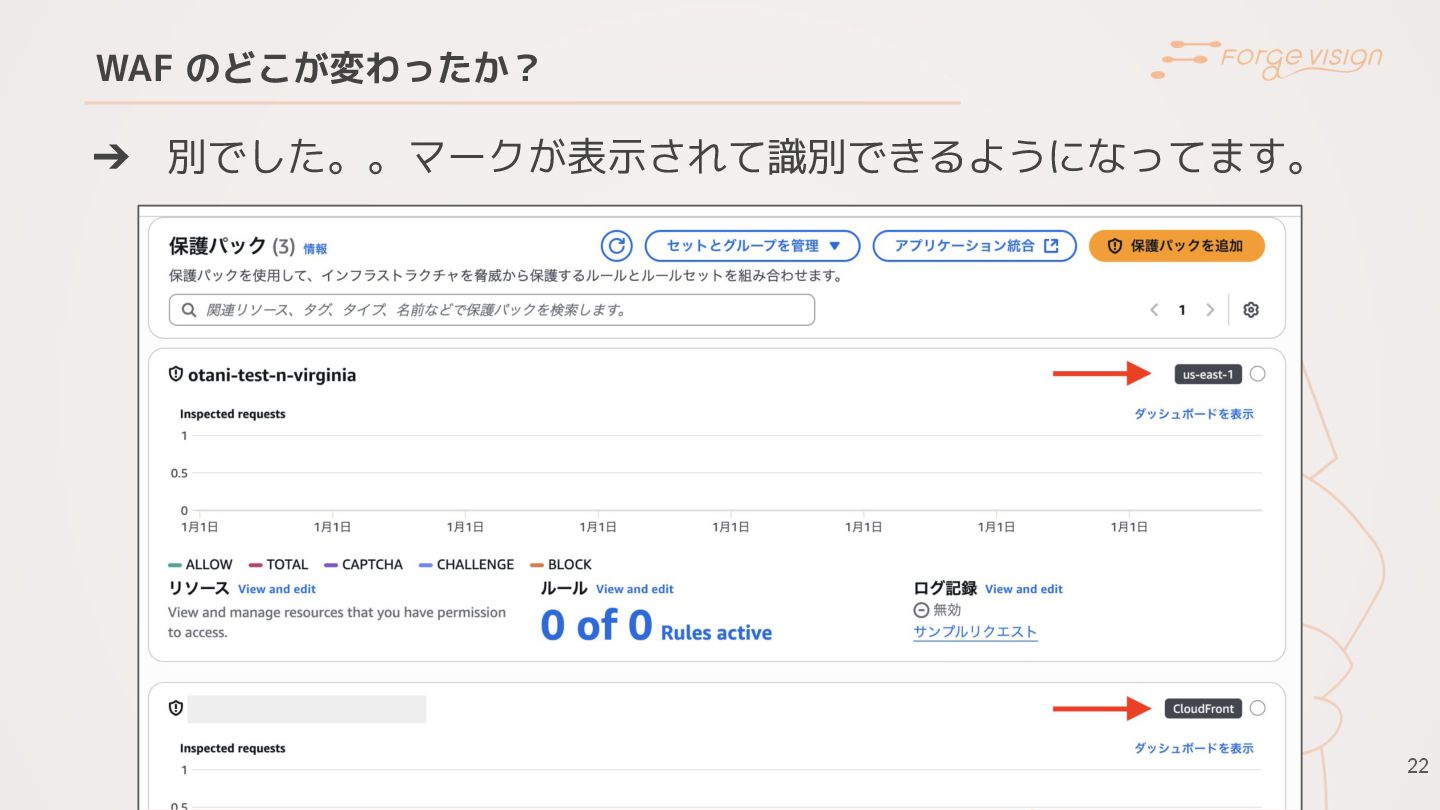
Task: Click the otani-test-n-virginia pack title
Action: [272, 375]
